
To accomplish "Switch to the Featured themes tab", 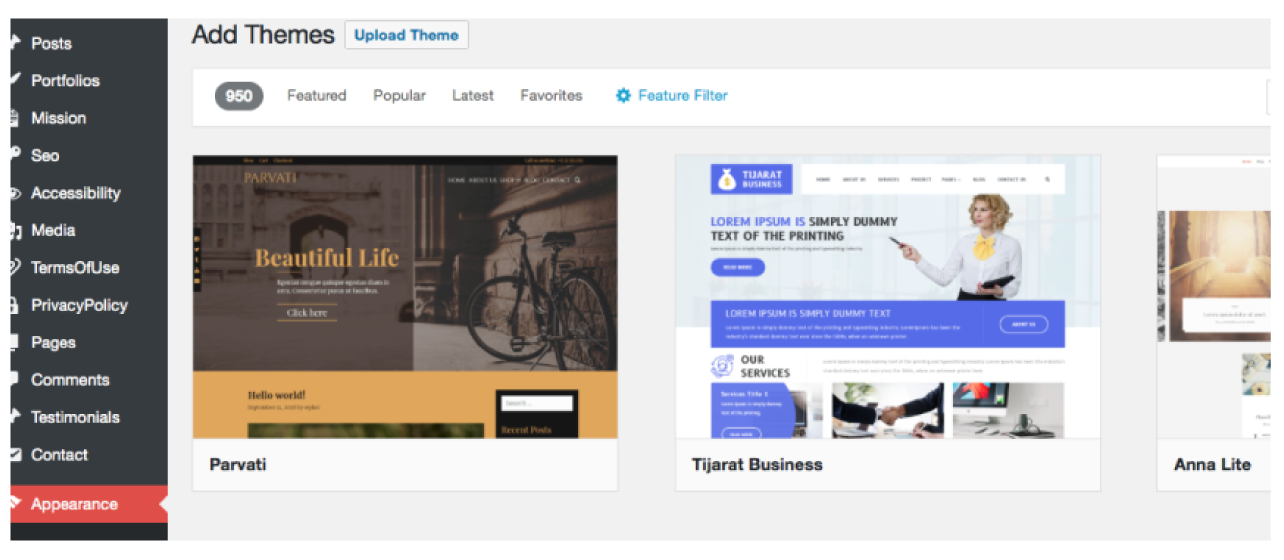I will pyautogui.click(x=316, y=96).
